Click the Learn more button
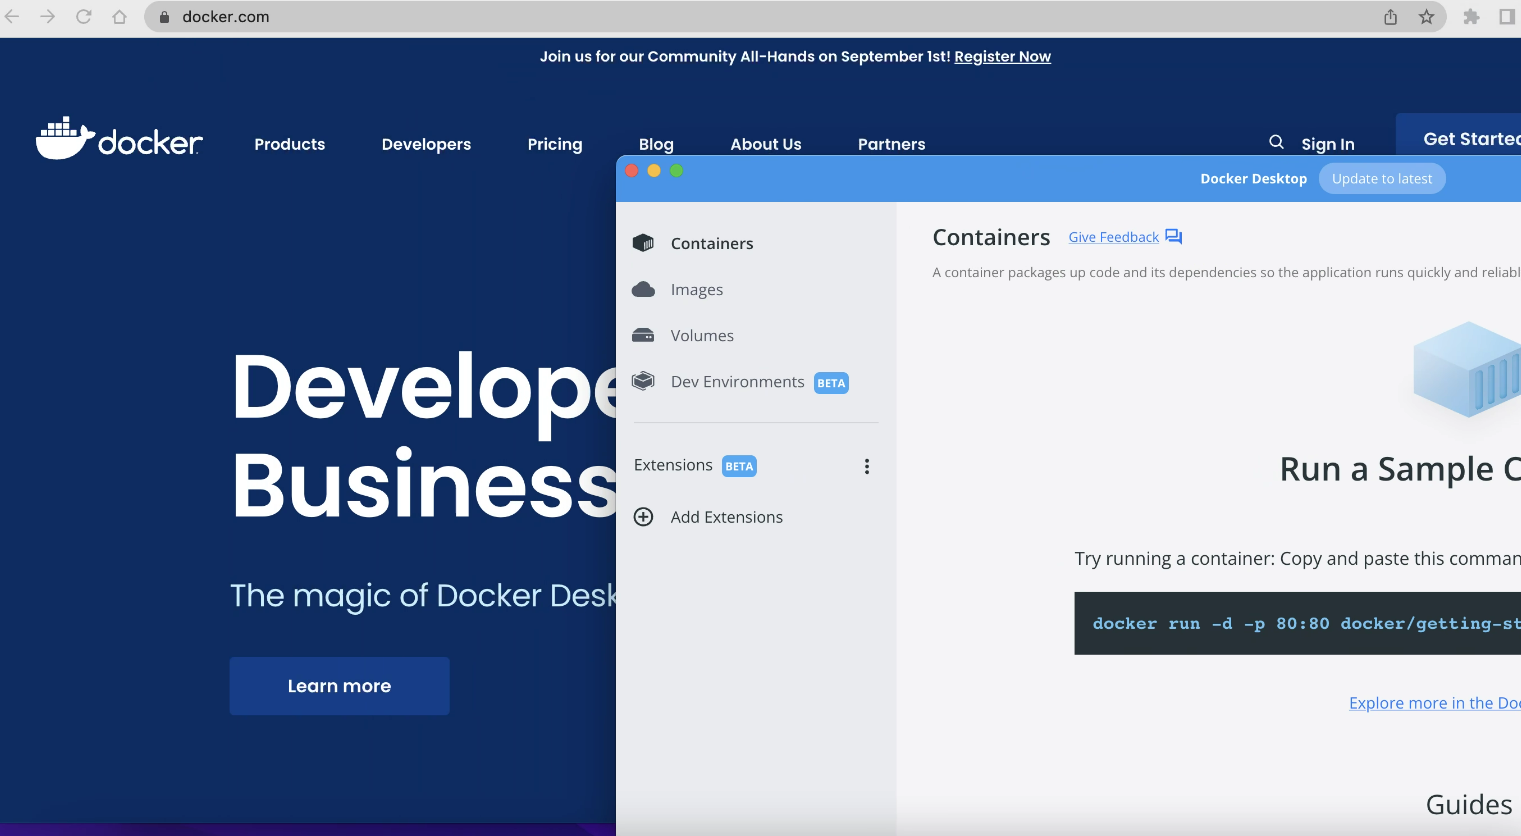This screenshot has width=1521, height=836. [340, 686]
